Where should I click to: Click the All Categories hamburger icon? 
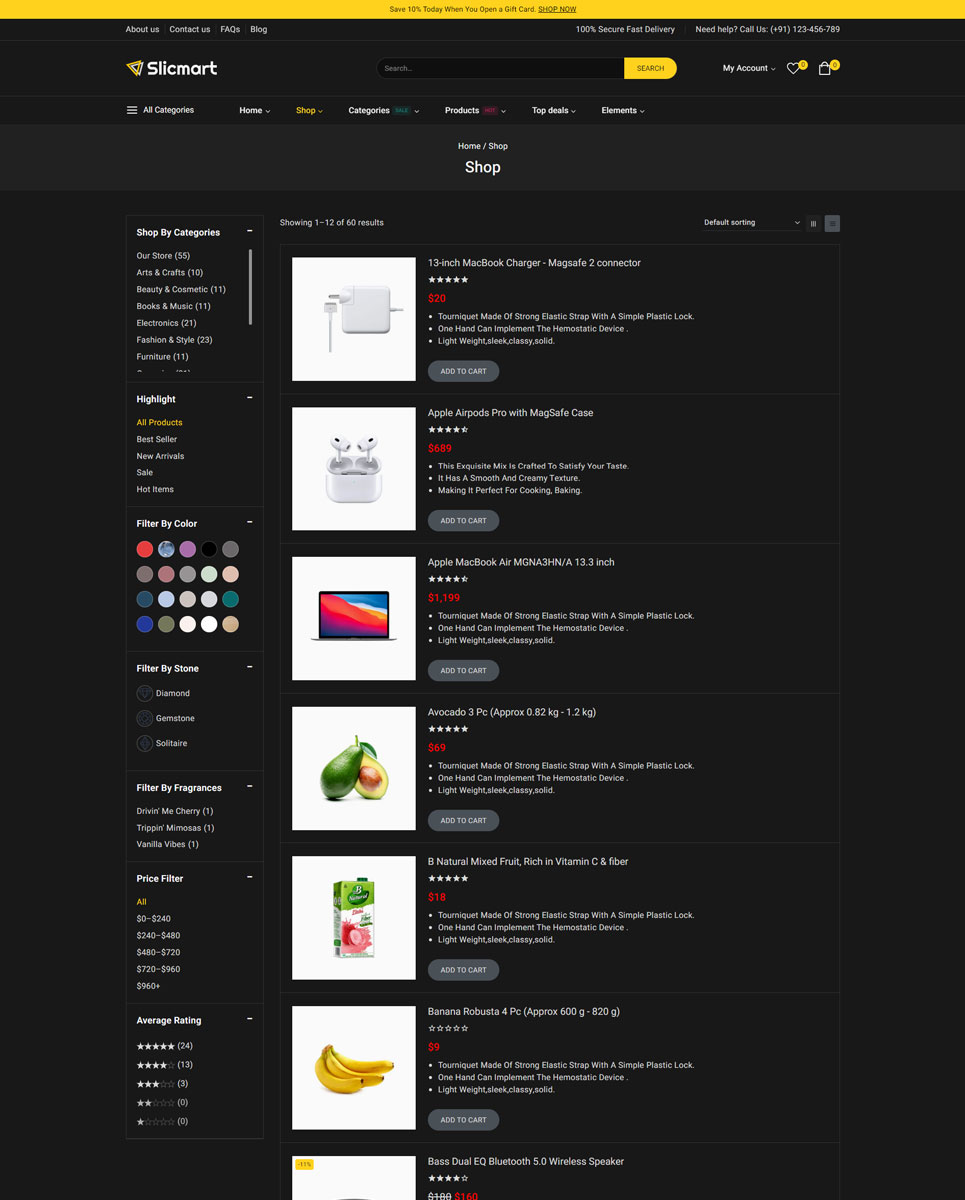(132, 110)
